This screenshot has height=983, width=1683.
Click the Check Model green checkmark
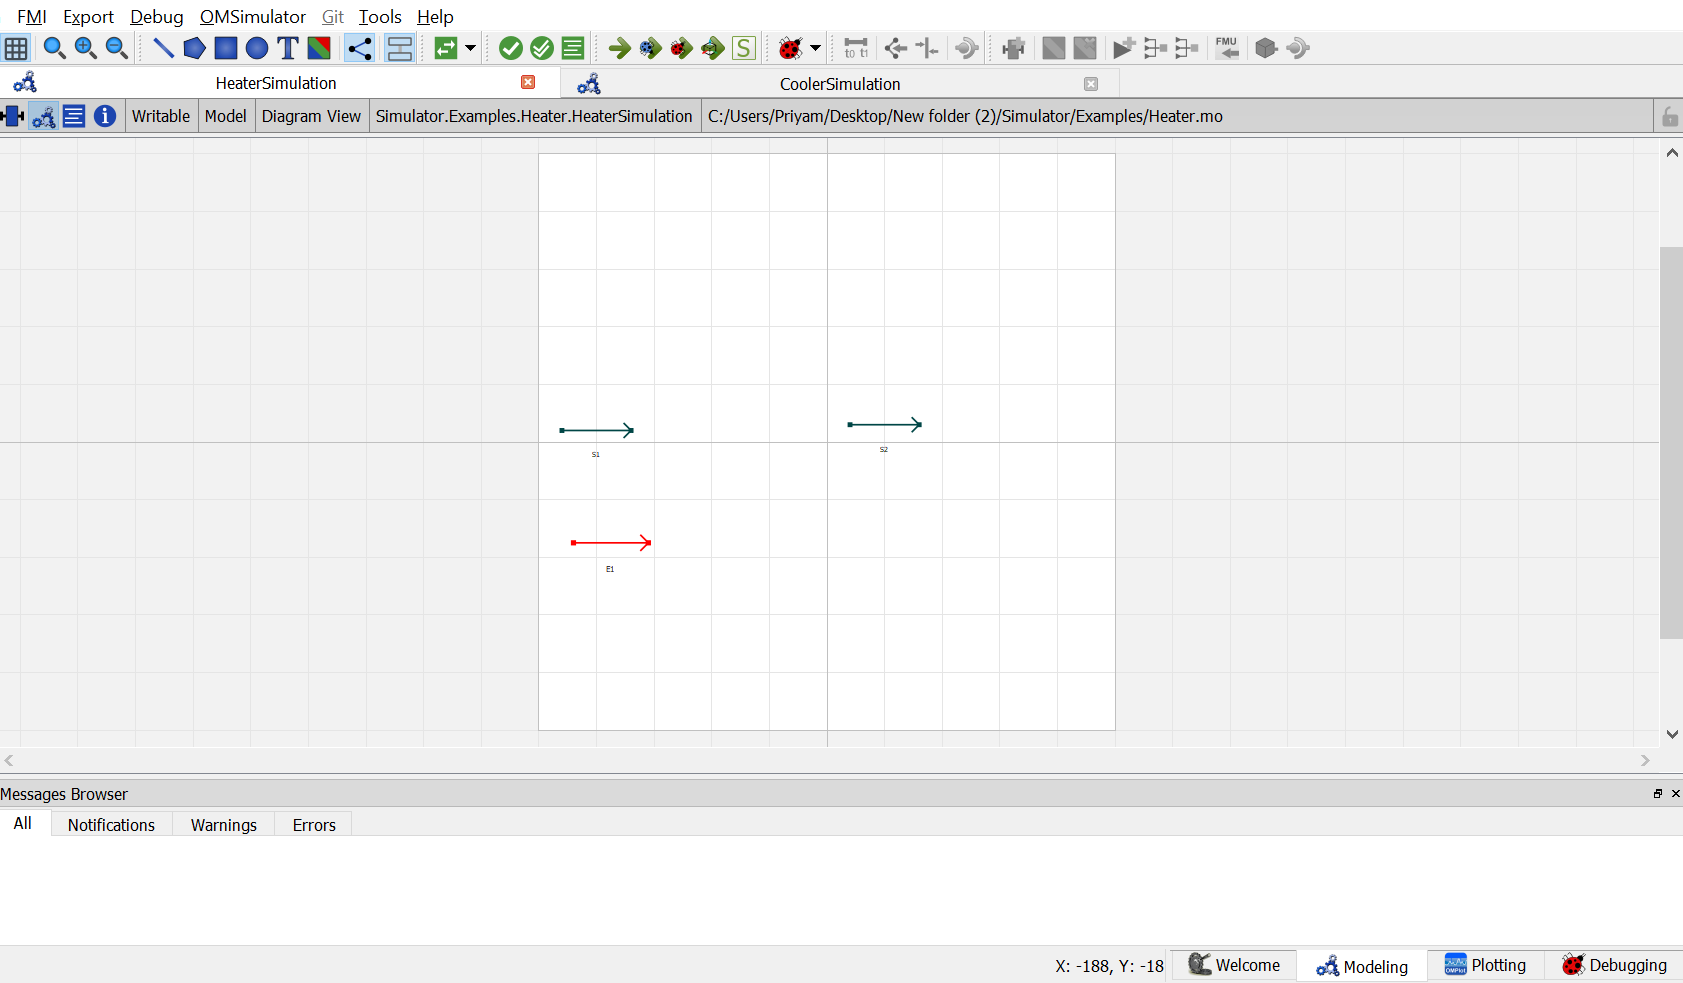511,48
